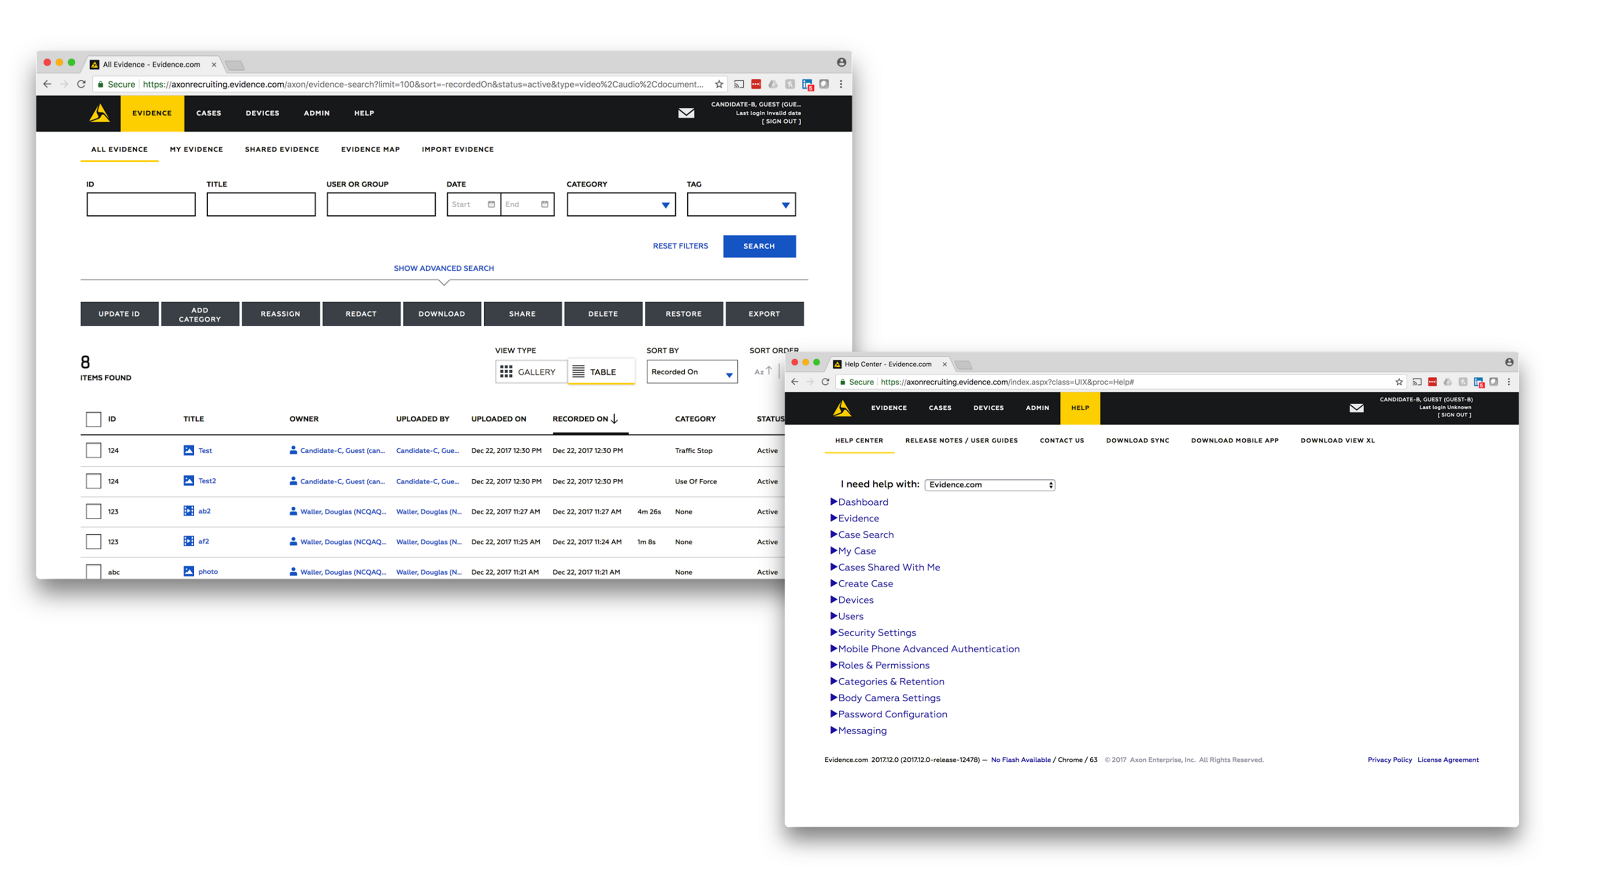The image size is (1600, 895).
Task: Click into the ID search field
Action: tap(141, 205)
